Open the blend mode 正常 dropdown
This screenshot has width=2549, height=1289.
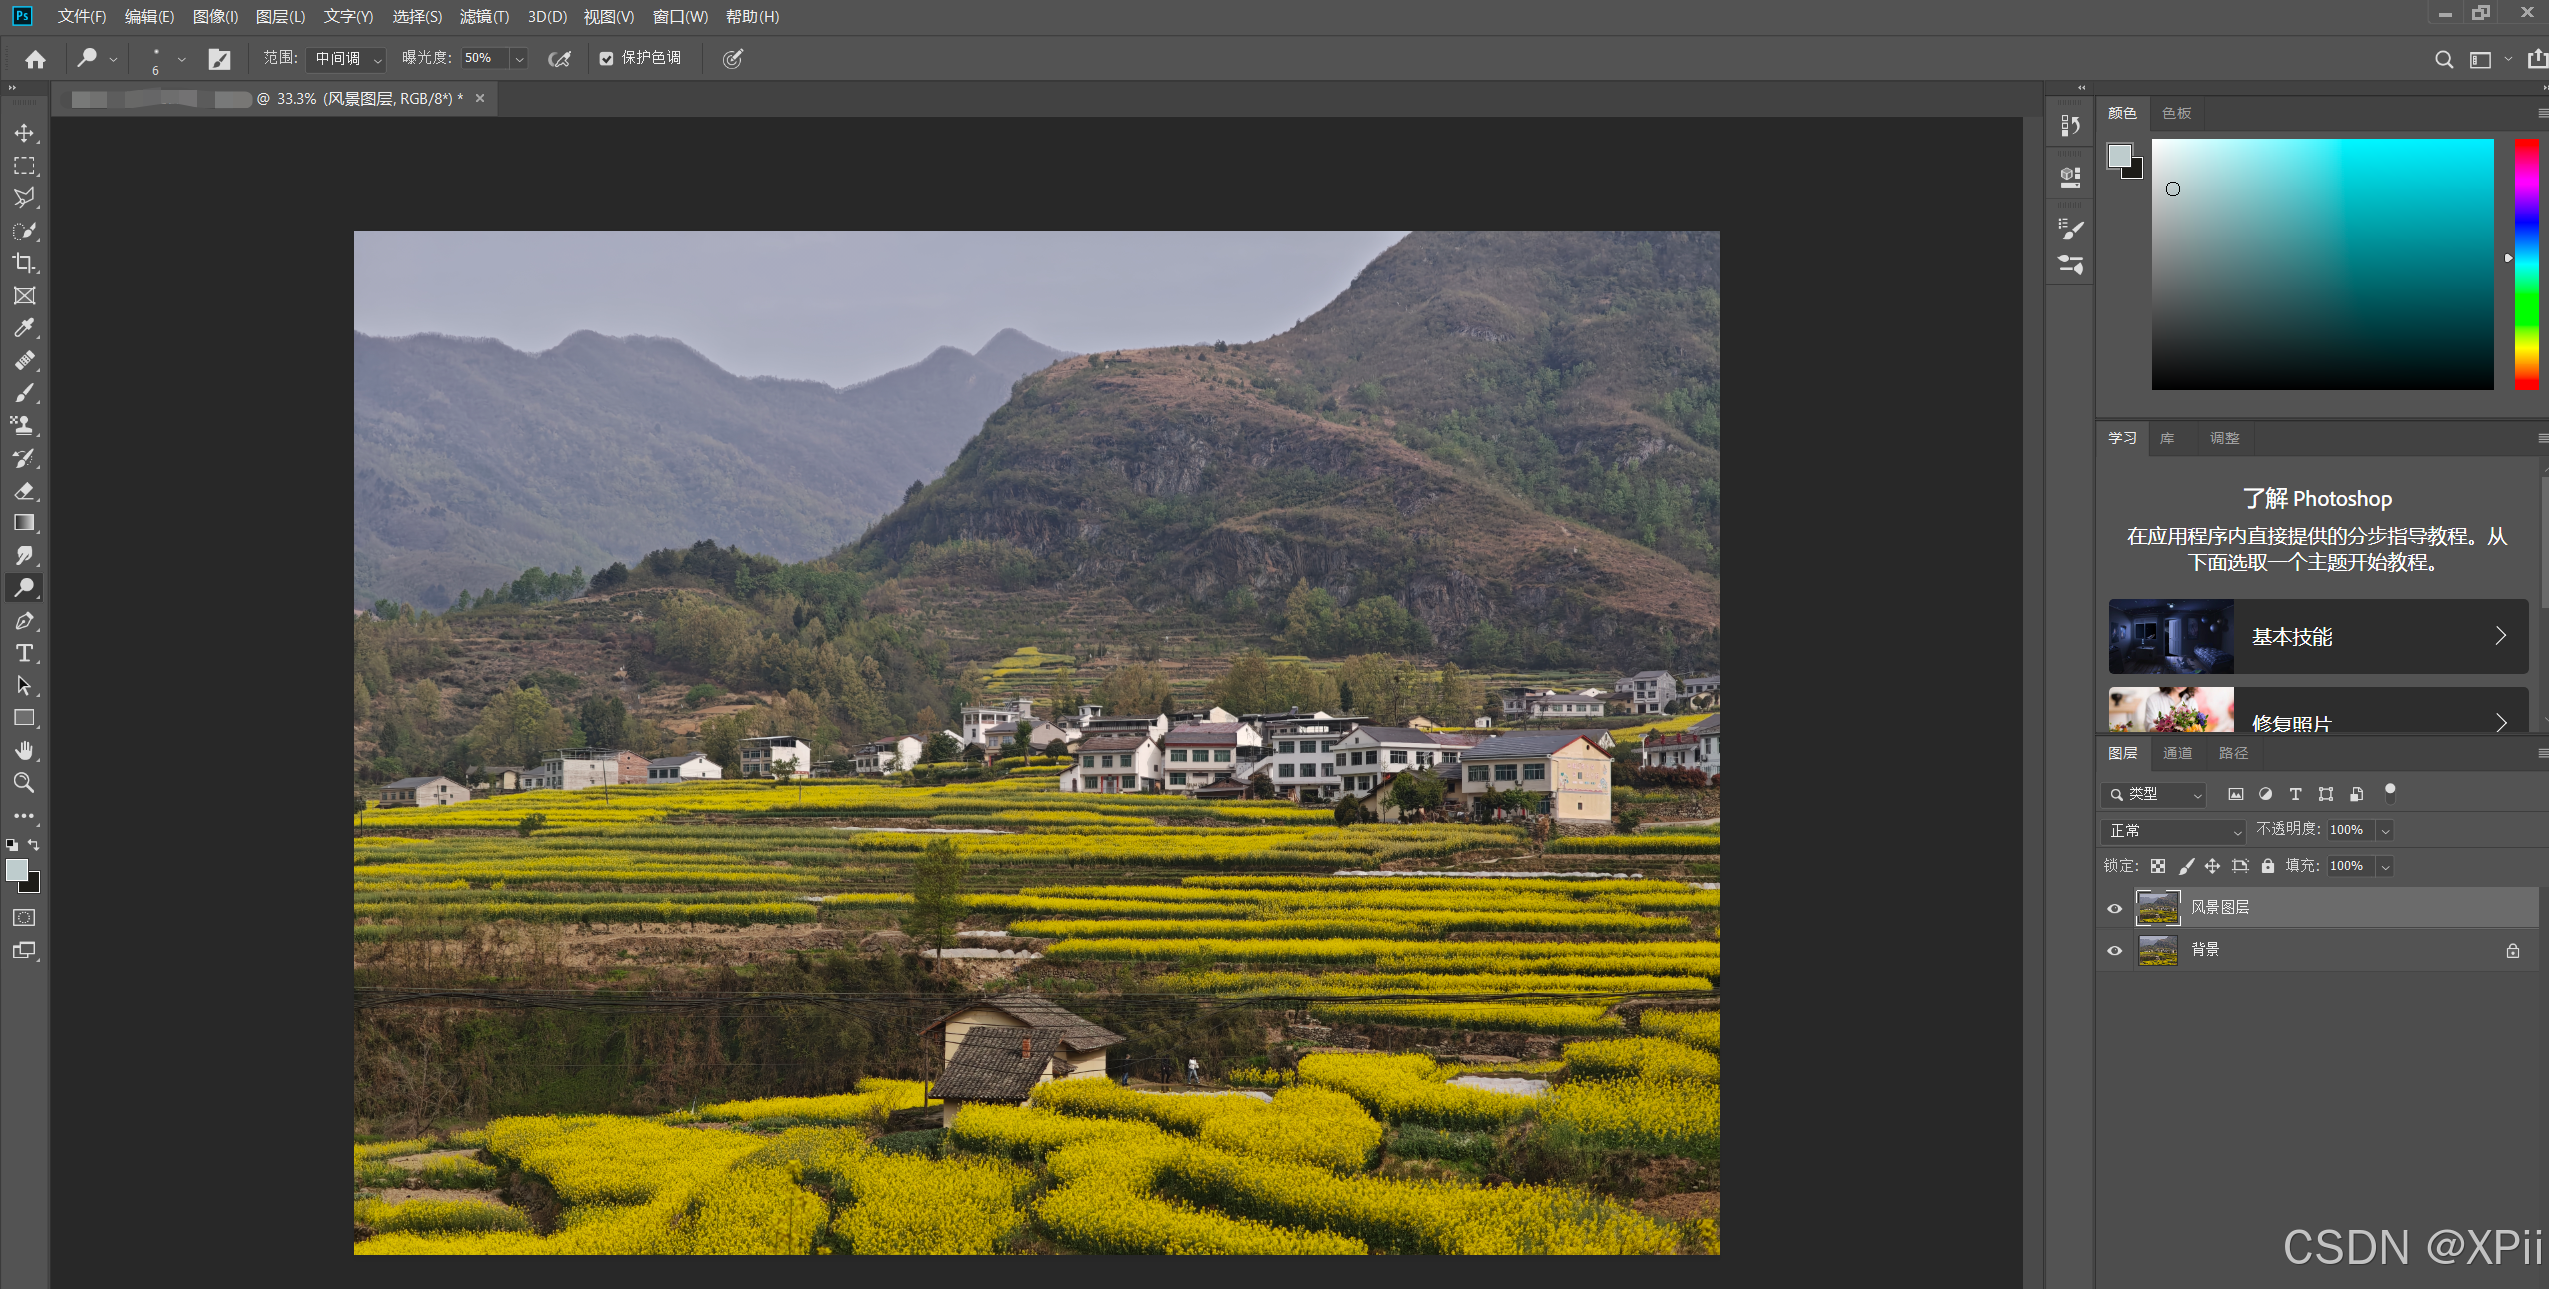point(2173,831)
